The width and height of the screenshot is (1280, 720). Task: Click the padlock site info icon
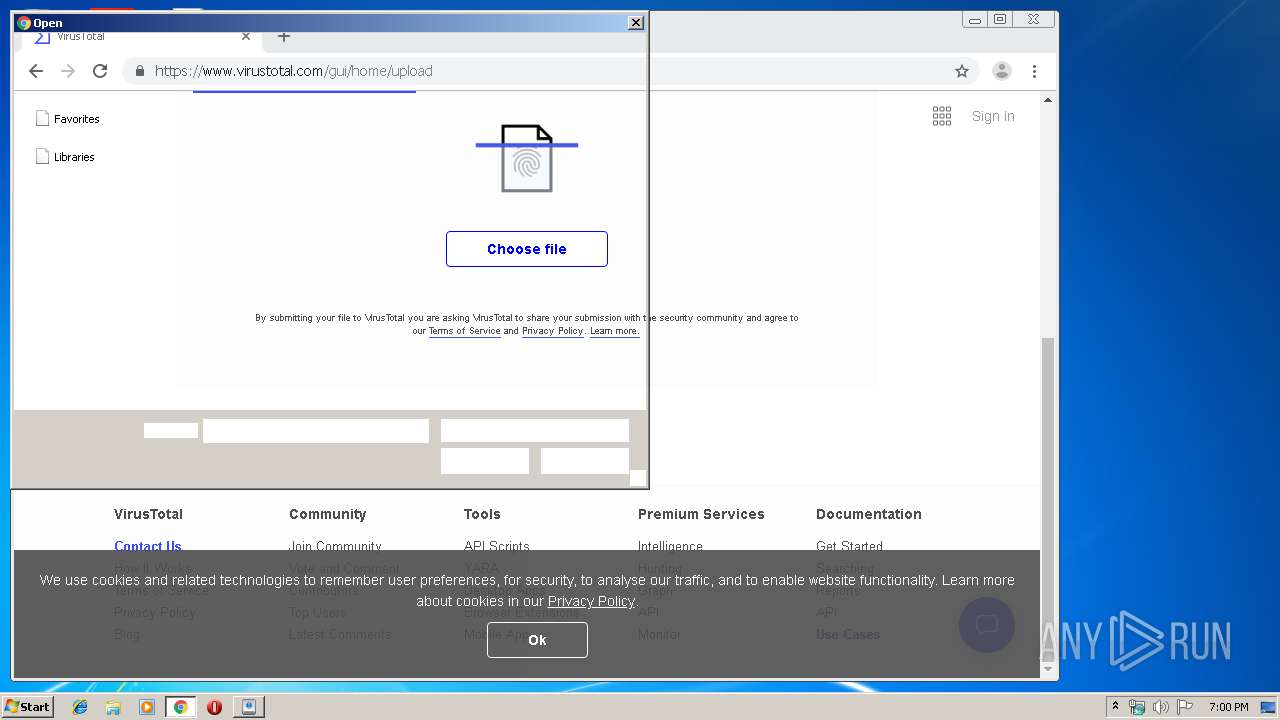pyautogui.click(x=139, y=71)
